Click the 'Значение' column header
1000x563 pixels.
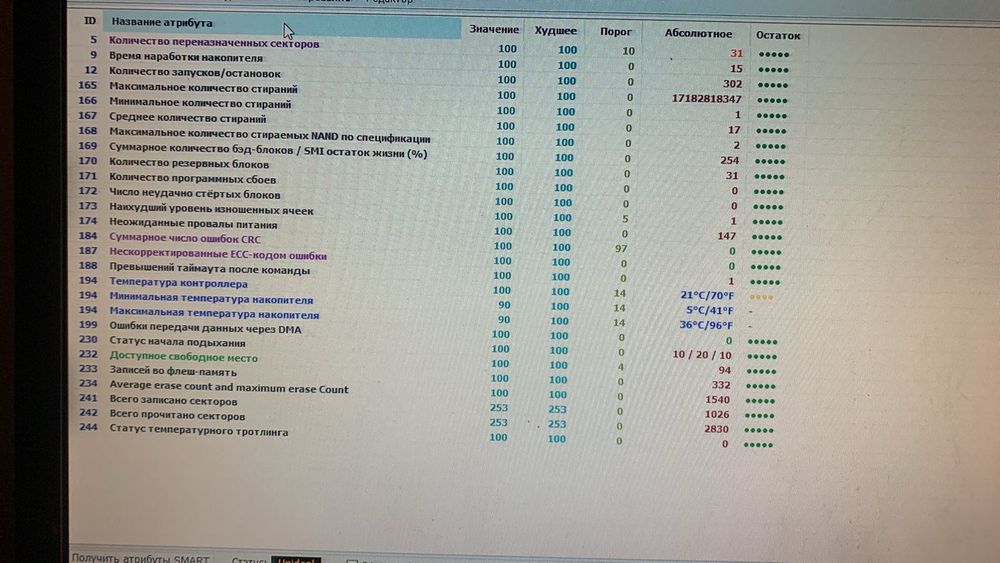pos(494,29)
